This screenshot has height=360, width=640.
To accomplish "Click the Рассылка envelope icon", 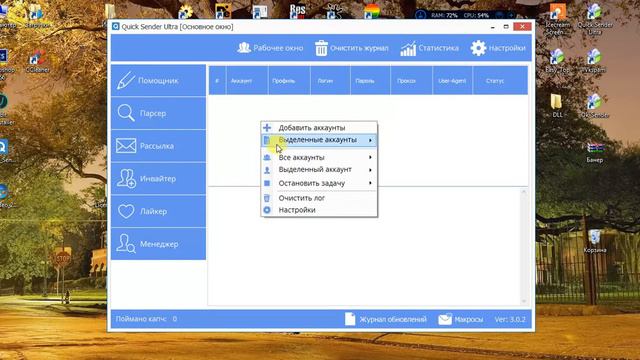I will (x=126, y=146).
